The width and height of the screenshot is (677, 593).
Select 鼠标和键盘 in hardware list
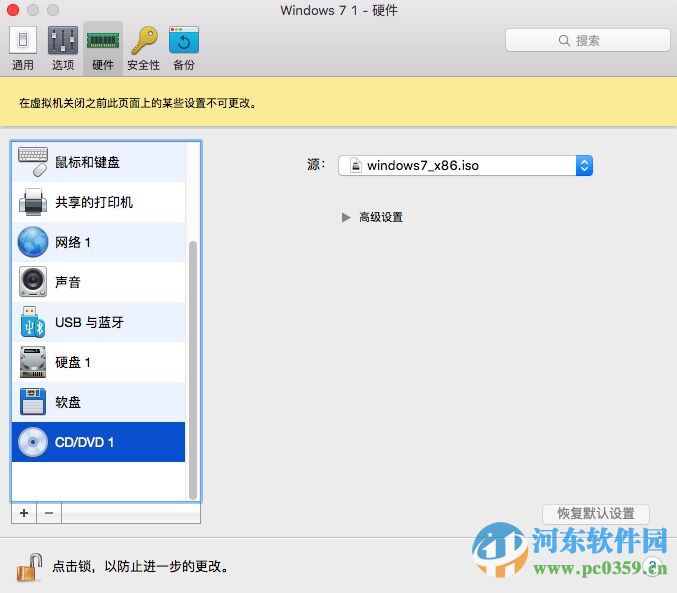(98, 162)
